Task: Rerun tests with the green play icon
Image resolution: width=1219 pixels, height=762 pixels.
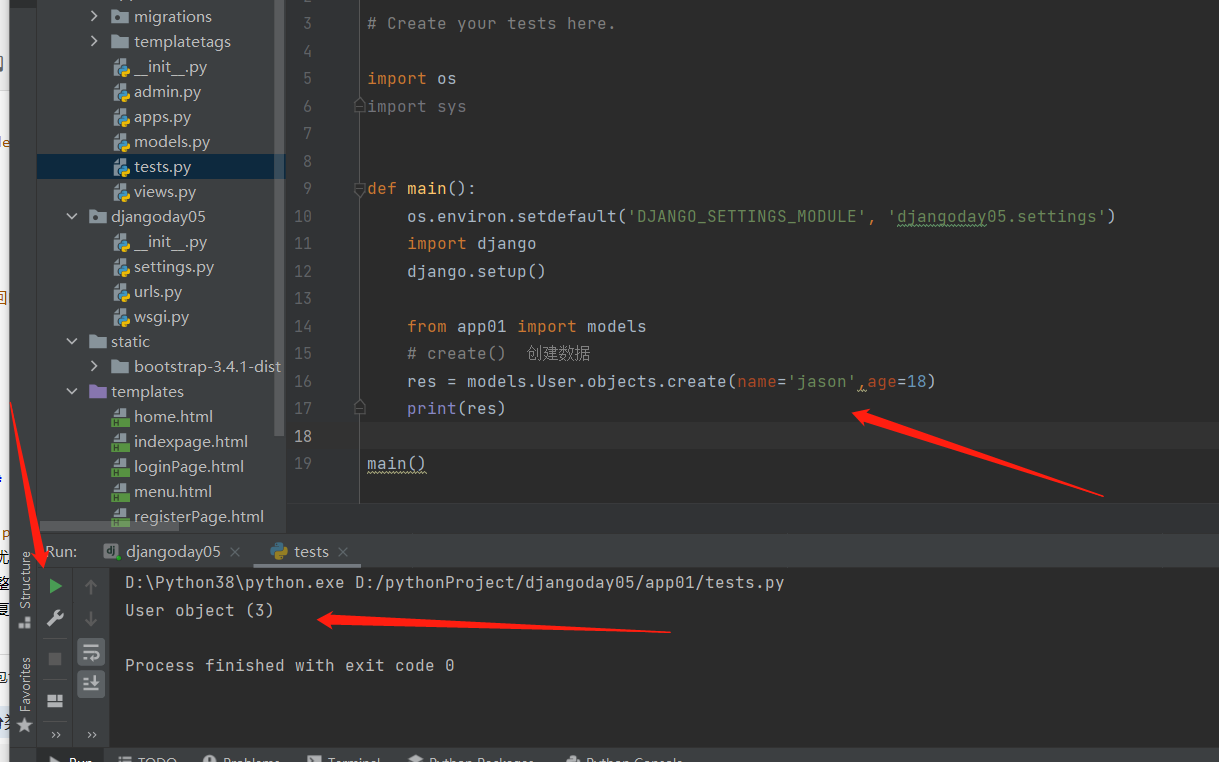Action: [56, 586]
